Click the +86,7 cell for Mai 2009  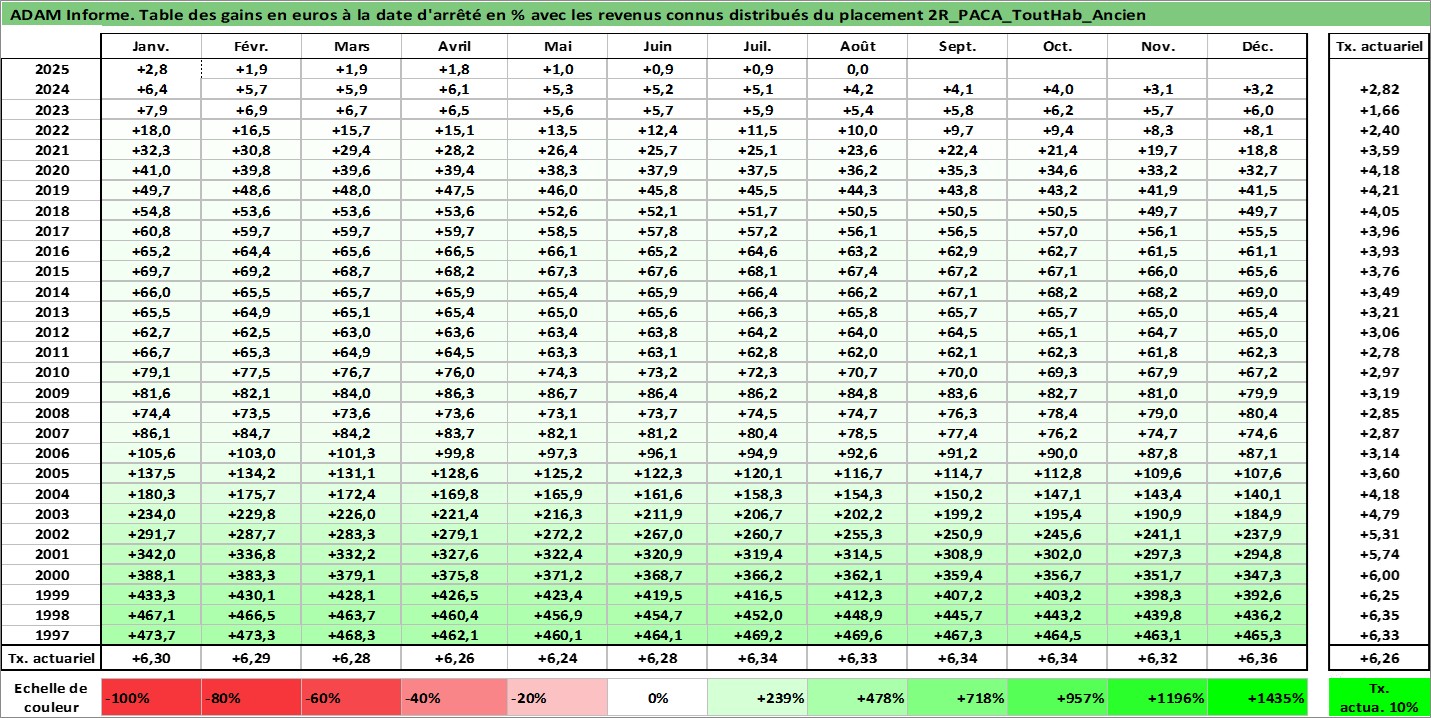(555, 393)
